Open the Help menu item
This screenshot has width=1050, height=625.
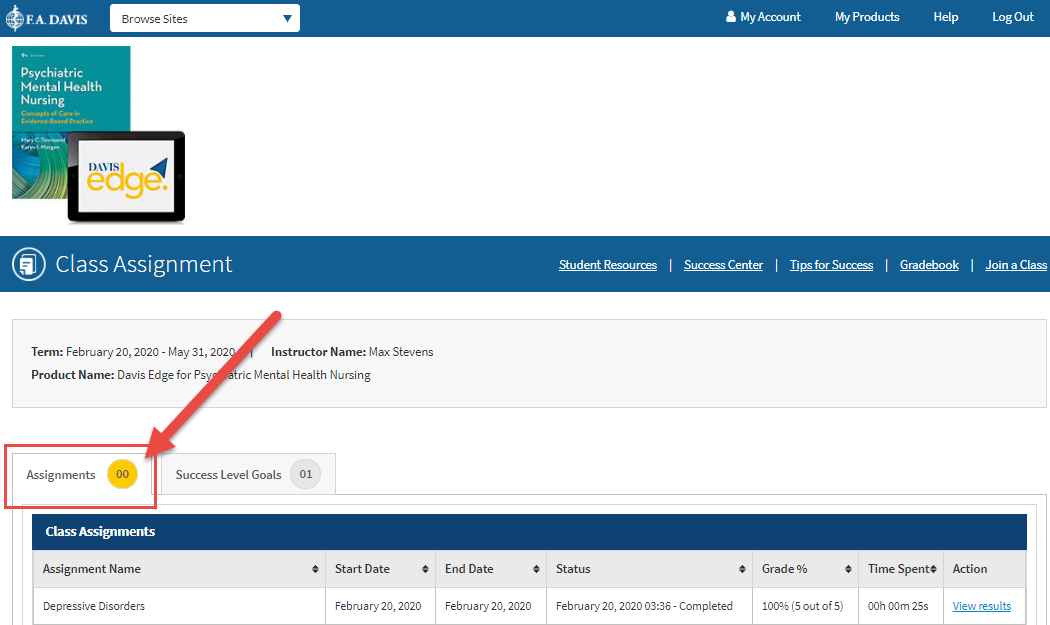(x=946, y=17)
